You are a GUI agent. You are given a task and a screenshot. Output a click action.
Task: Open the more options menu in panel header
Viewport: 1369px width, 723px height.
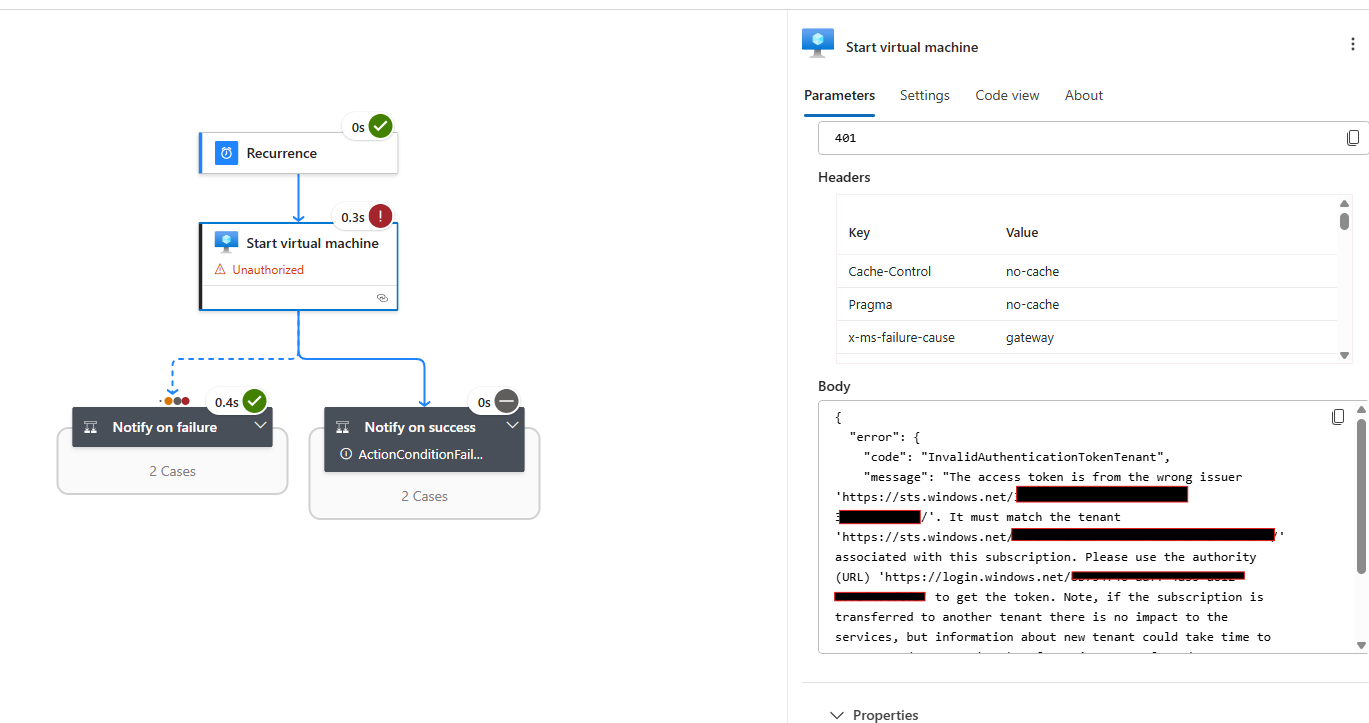coord(1353,45)
